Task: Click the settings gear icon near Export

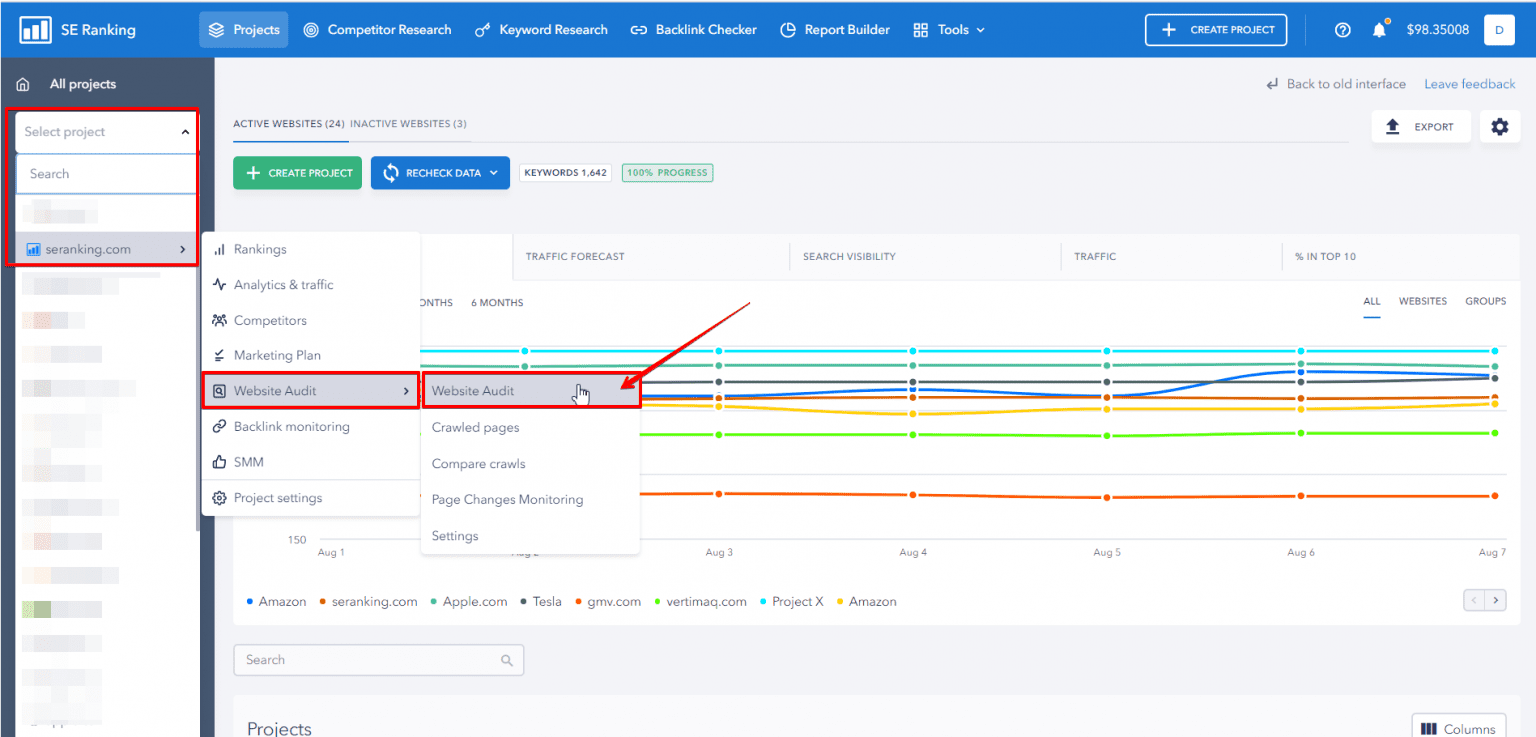Action: pyautogui.click(x=1499, y=127)
